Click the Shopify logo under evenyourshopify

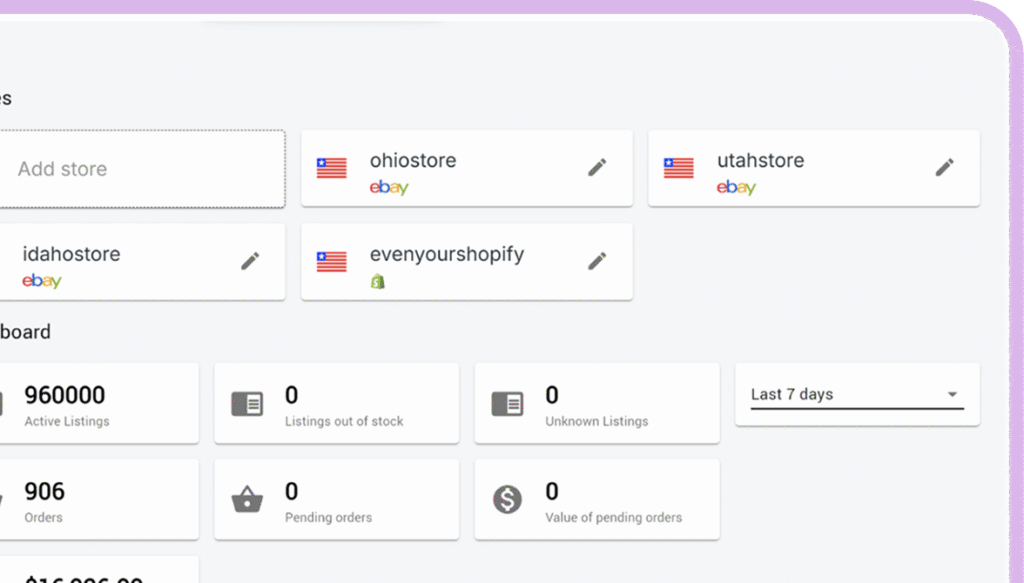(x=377, y=281)
